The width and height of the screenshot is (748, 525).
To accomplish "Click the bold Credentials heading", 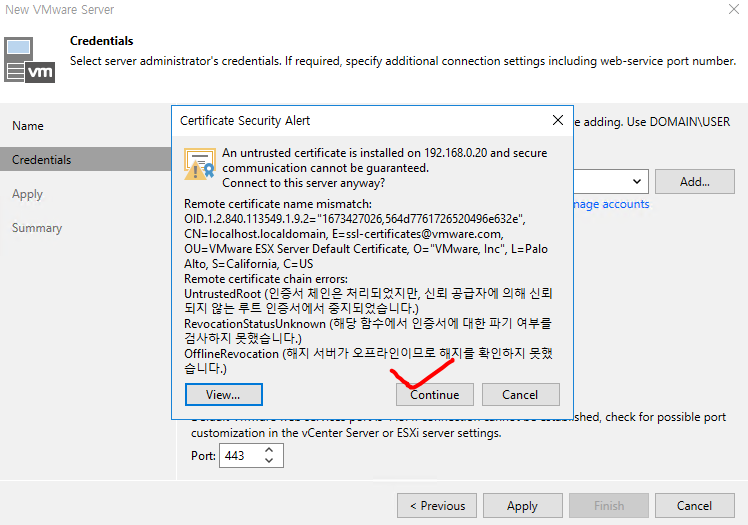I will tap(102, 41).
